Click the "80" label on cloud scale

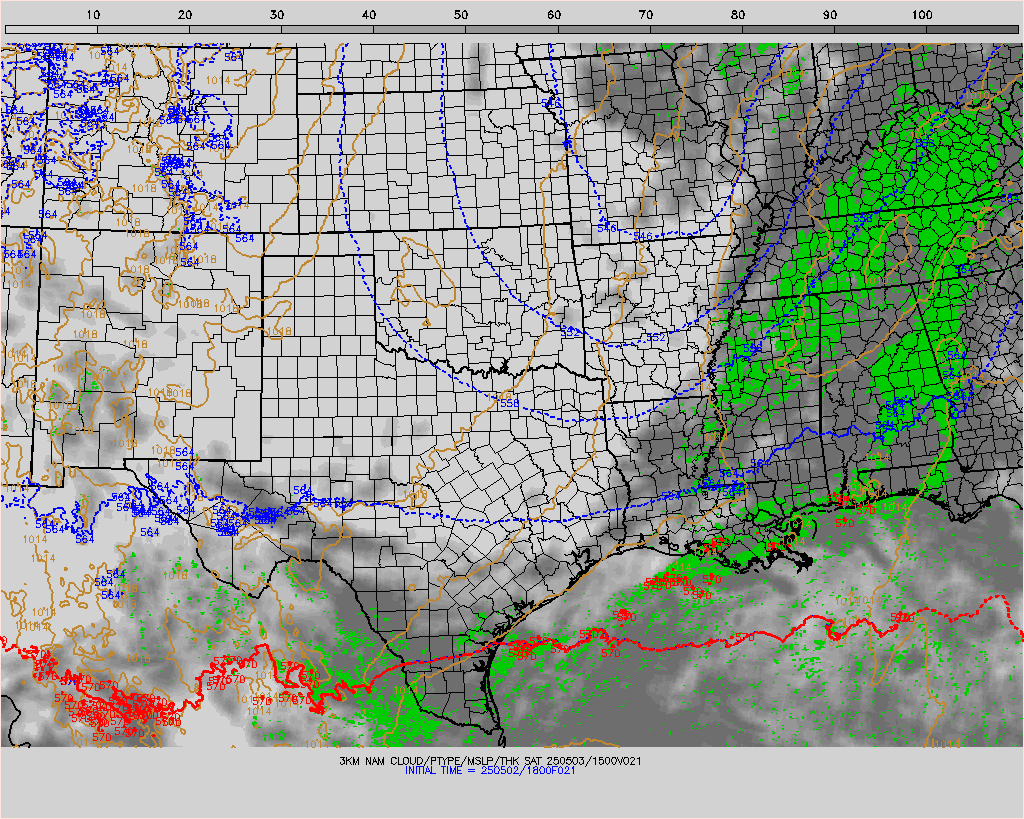(x=738, y=15)
